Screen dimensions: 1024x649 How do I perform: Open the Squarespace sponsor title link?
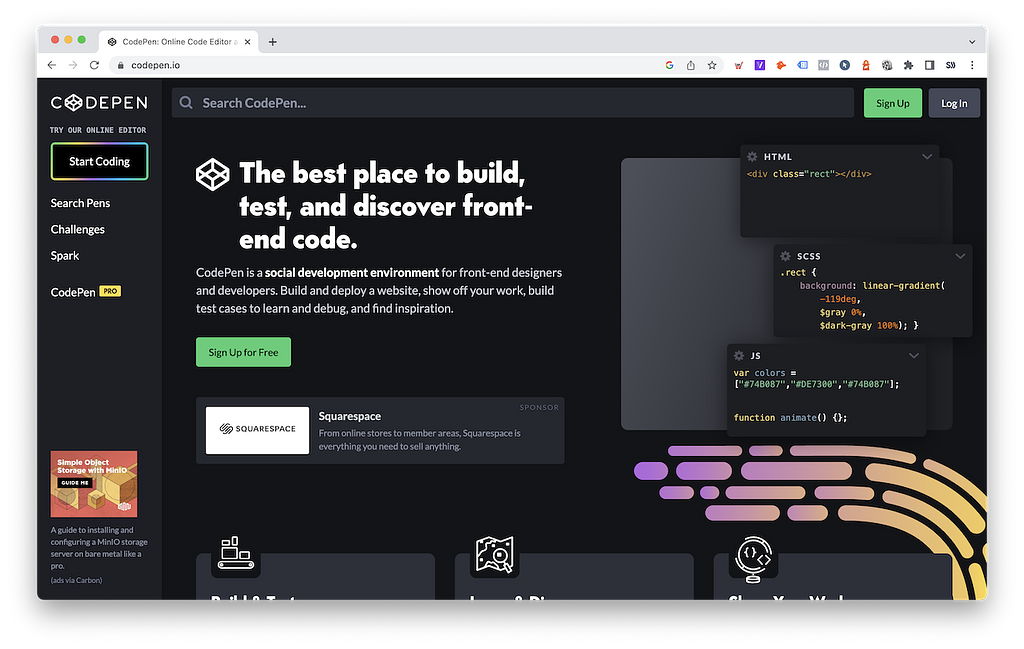(349, 416)
